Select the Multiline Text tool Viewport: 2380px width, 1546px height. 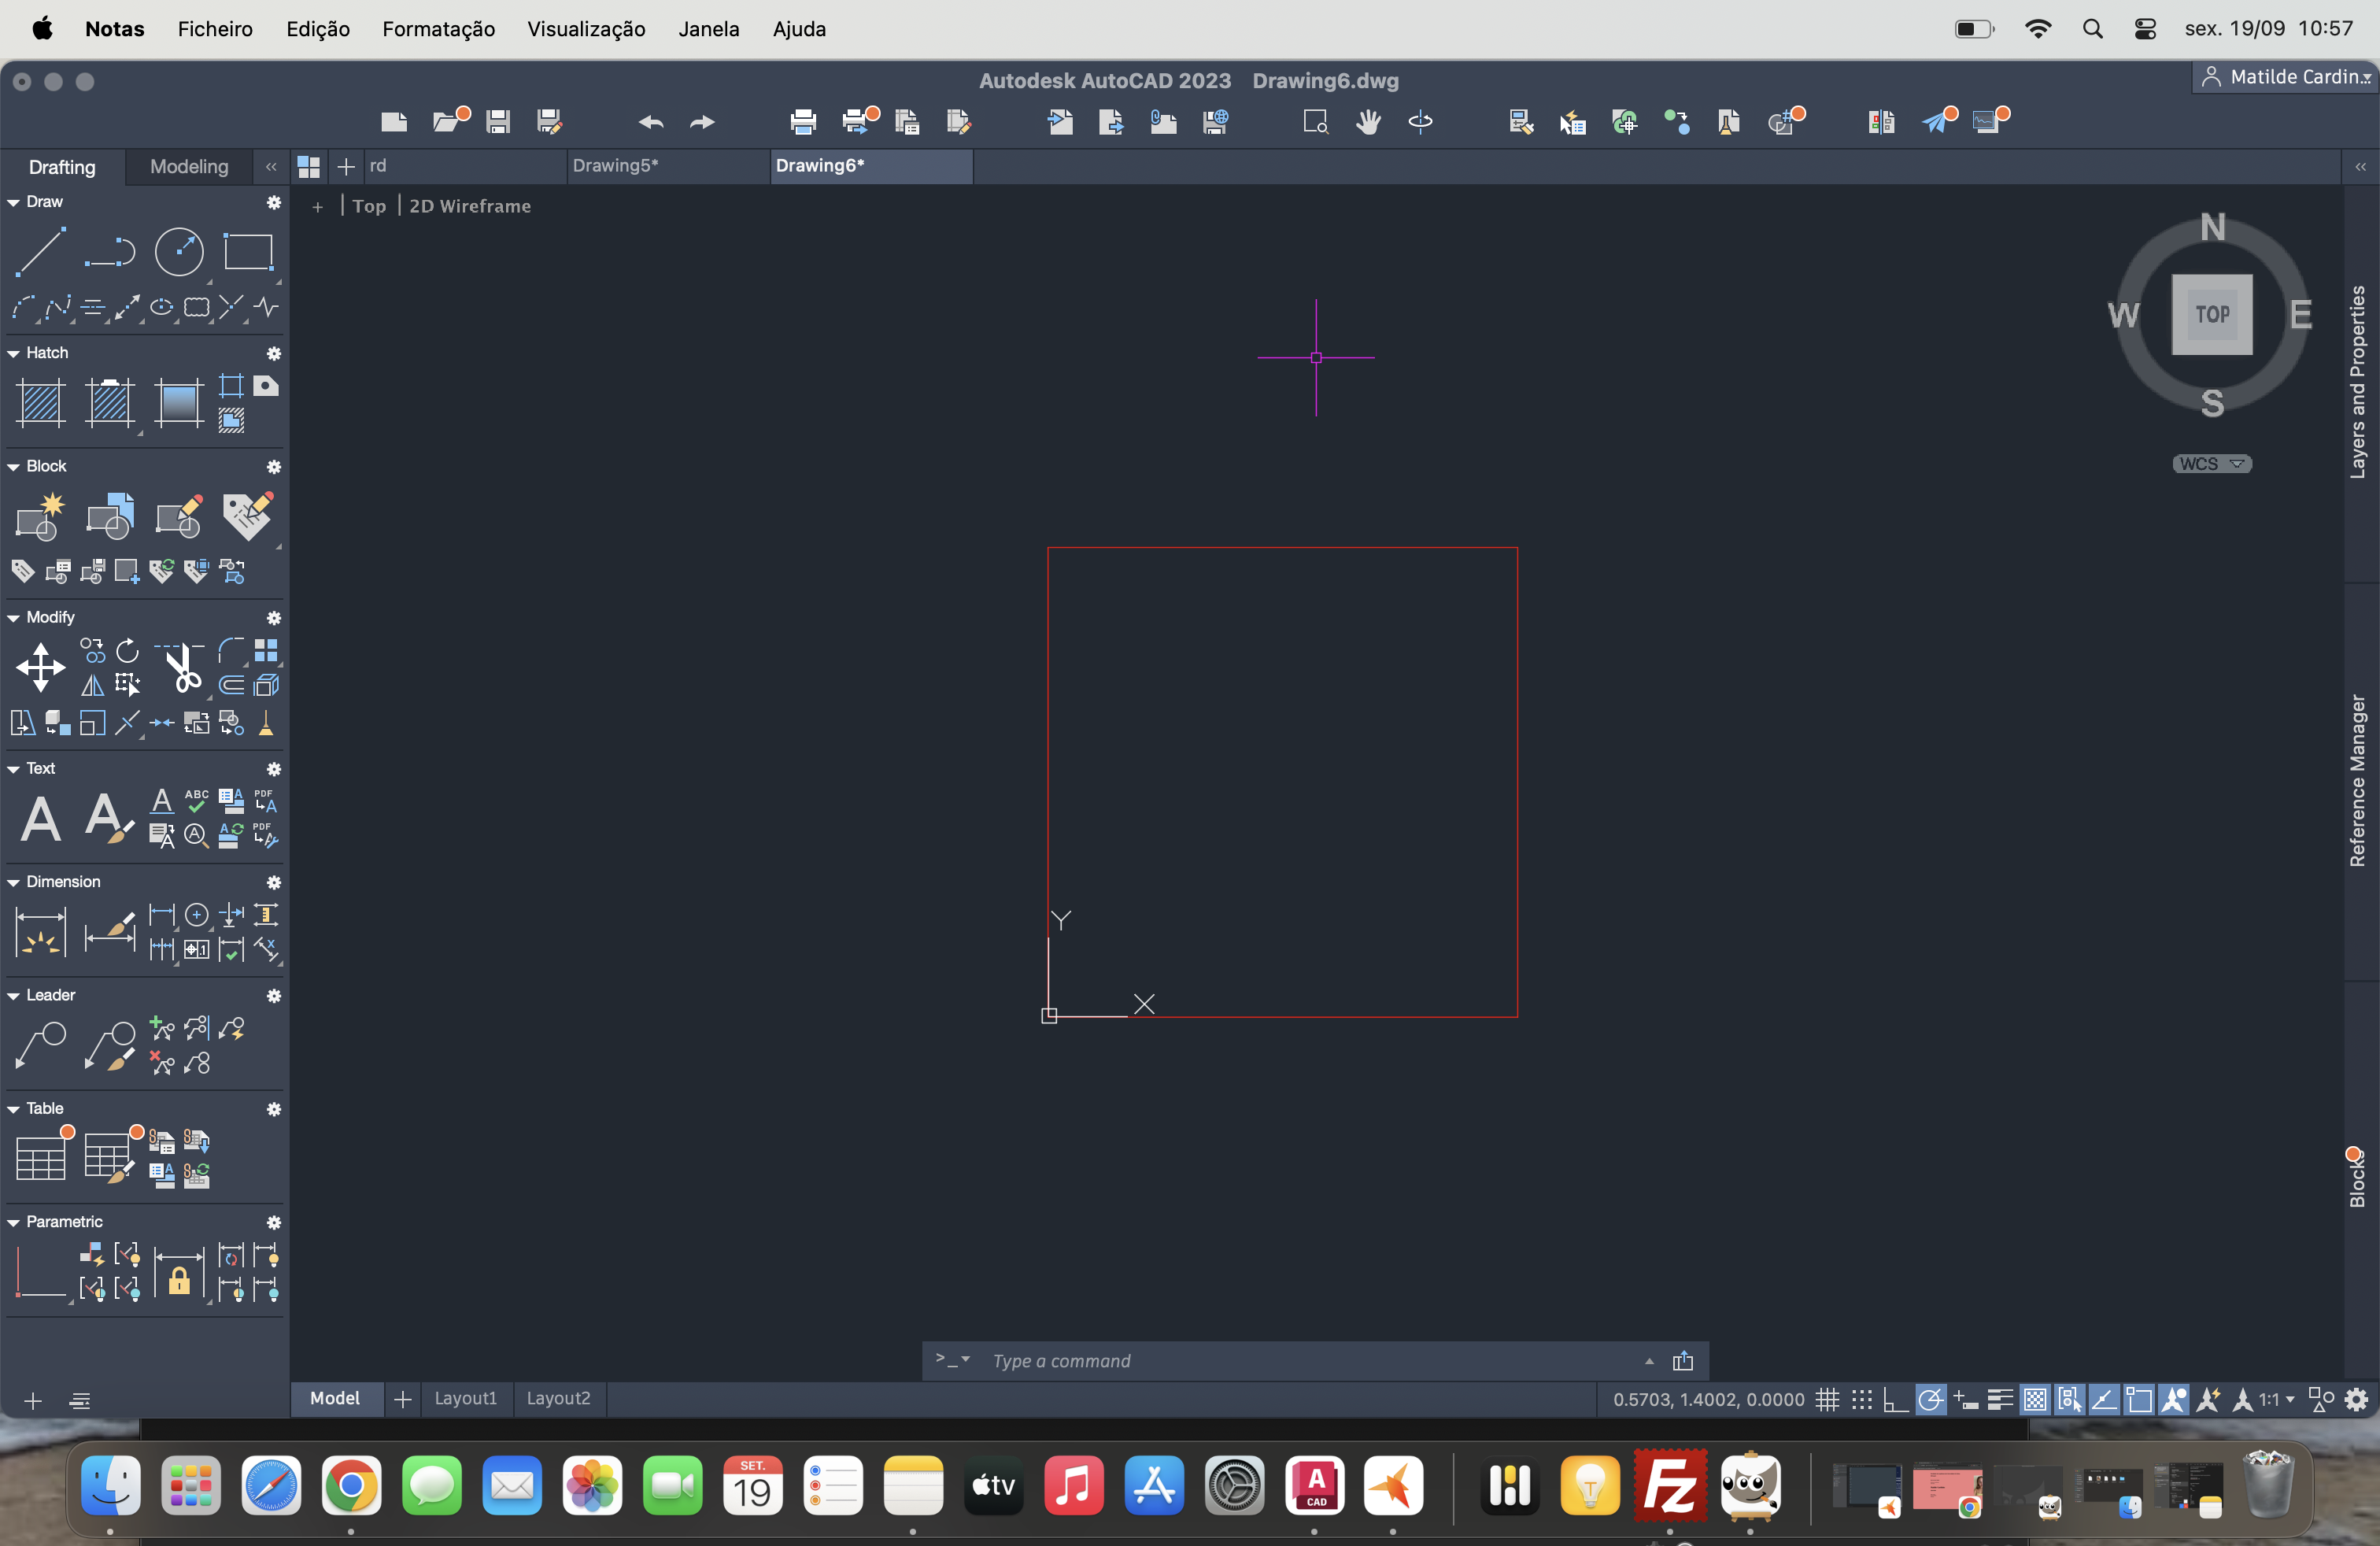coord(40,819)
